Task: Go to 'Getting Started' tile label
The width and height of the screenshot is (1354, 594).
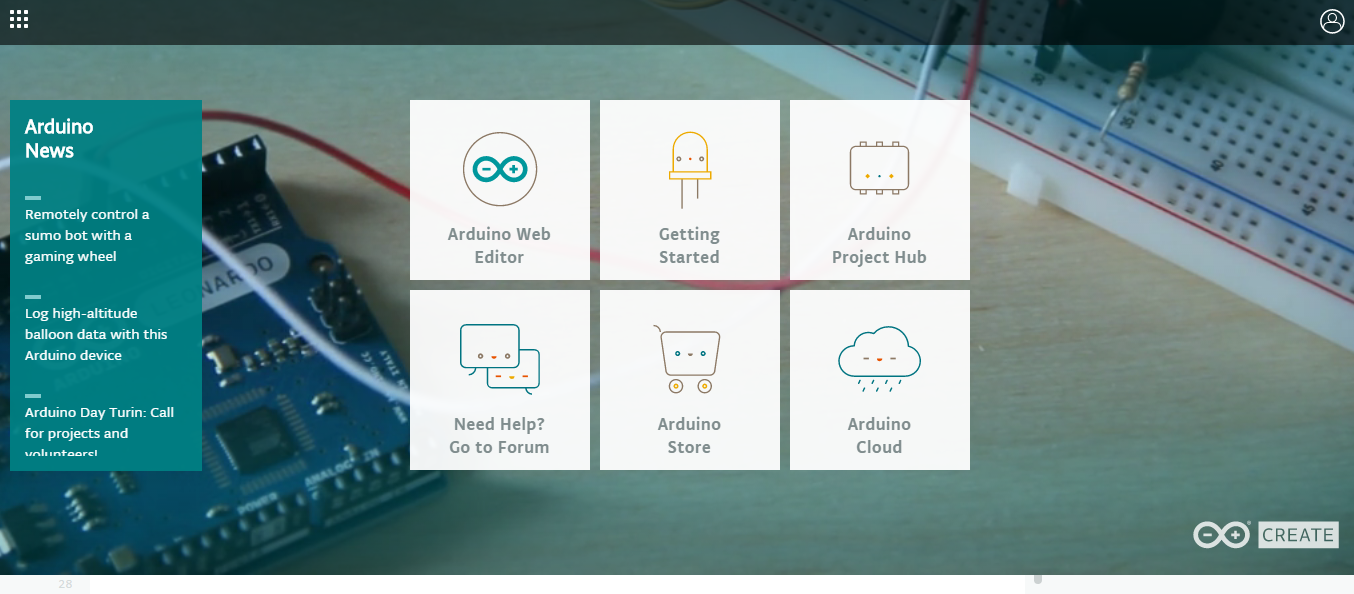Action: 689,245
